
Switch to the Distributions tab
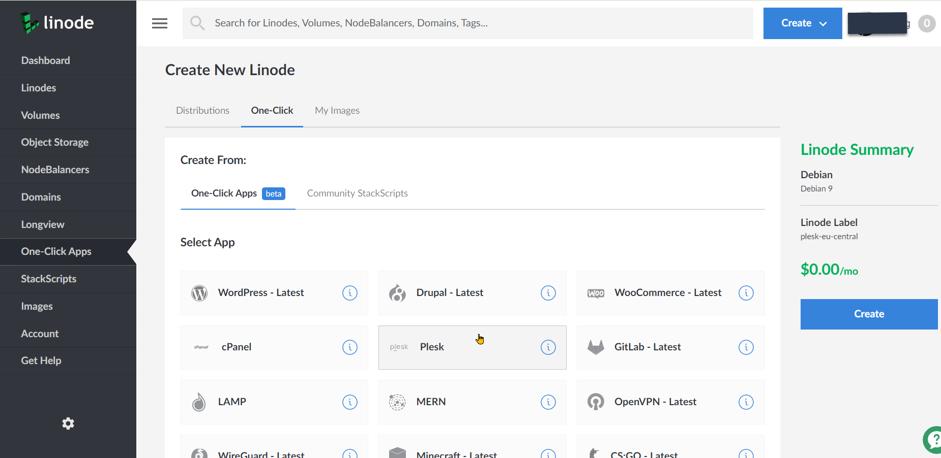[202, 110]
